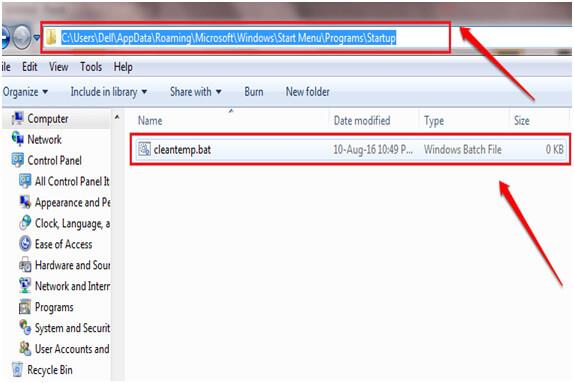
Task: Select Computer in navigation tree
Action: tap(48, 119)
